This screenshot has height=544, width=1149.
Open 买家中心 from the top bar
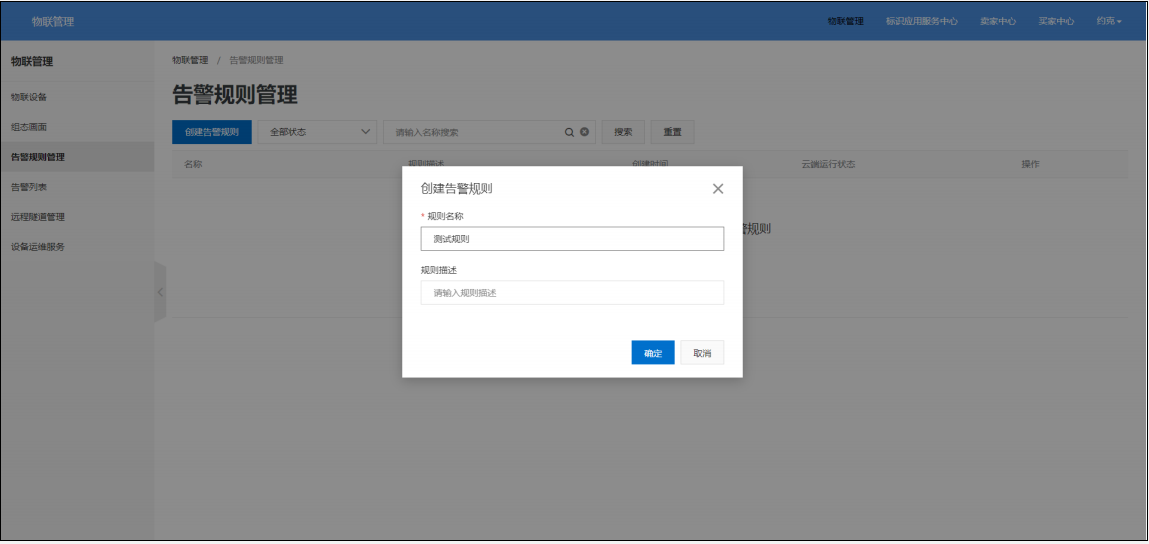point(1056,21)
